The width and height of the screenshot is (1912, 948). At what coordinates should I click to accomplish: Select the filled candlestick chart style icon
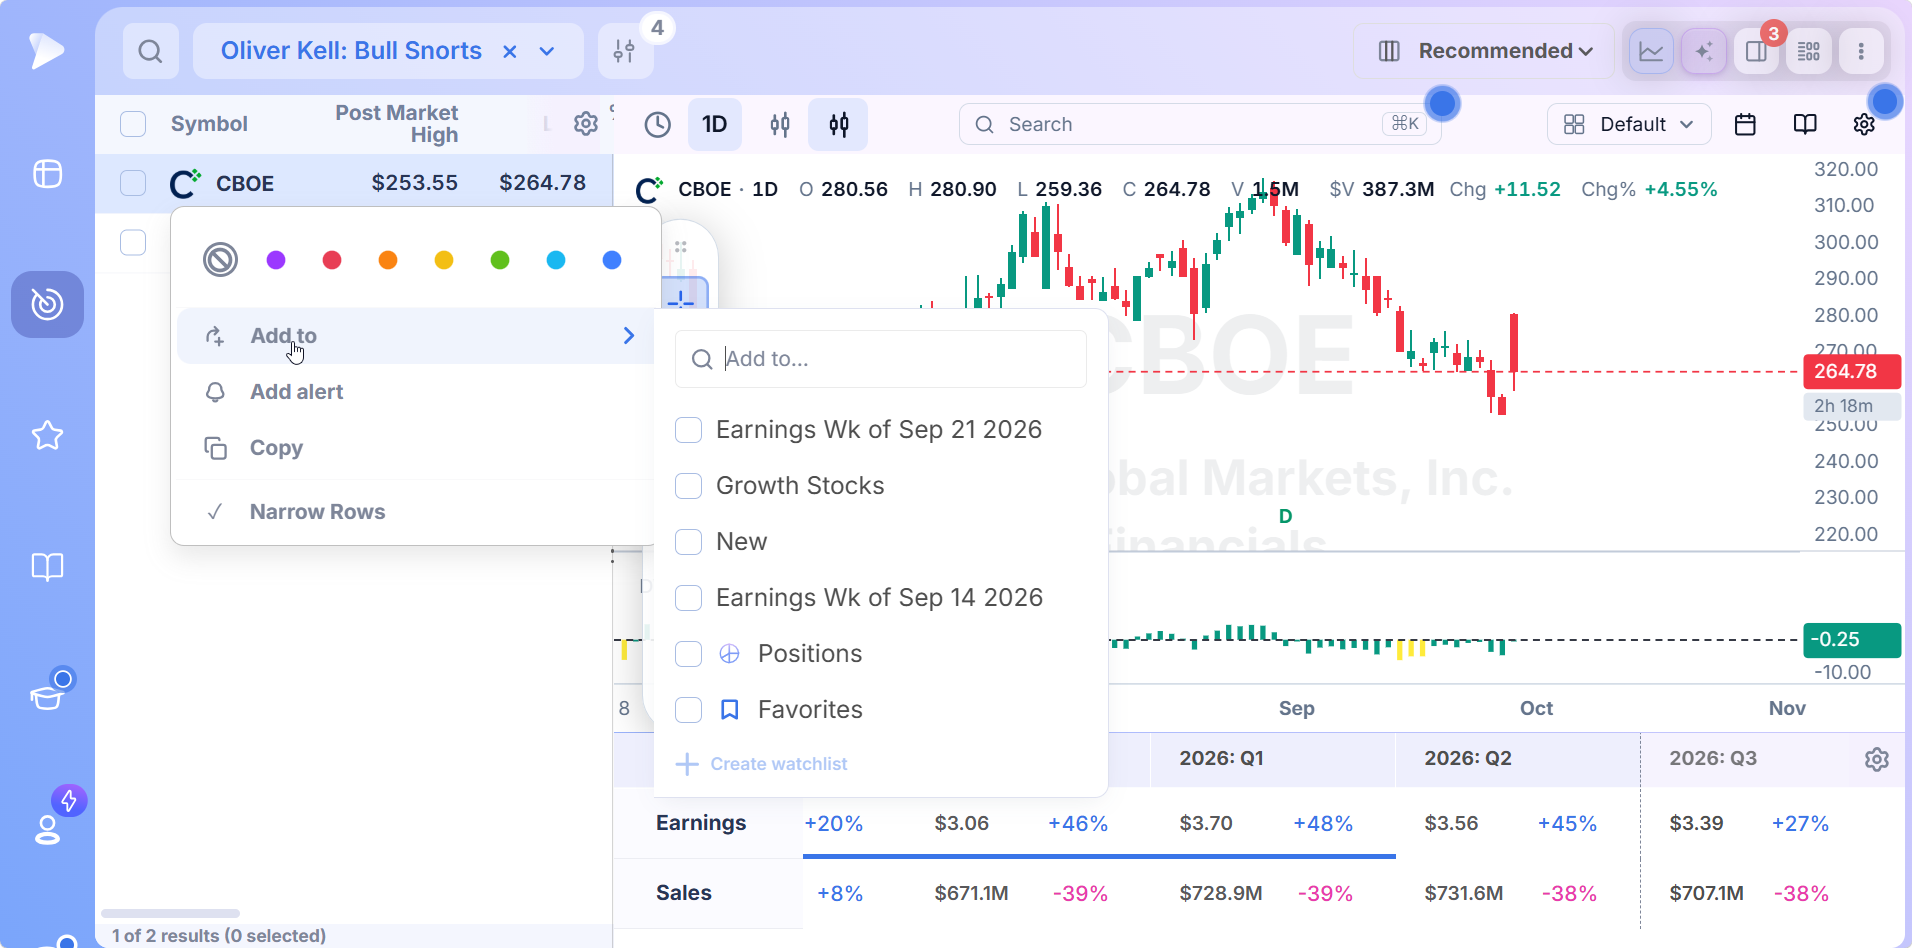[x=838, y=124]
